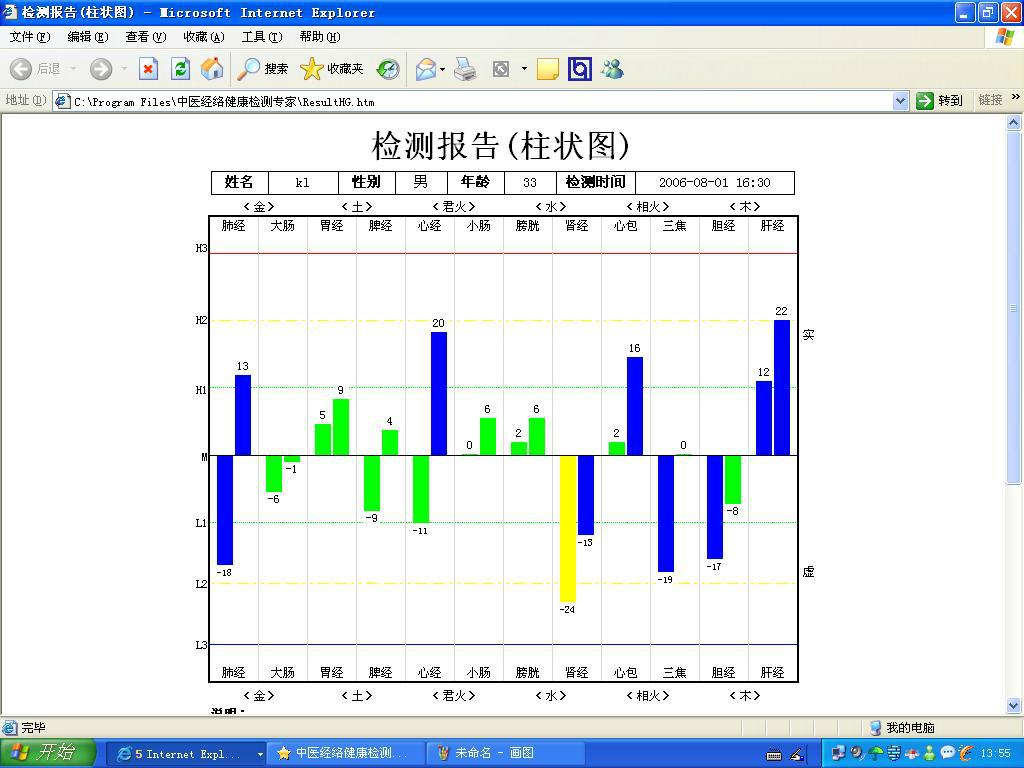
Task: Click the blue 20 bar for 心经
Action: (439, 393)
